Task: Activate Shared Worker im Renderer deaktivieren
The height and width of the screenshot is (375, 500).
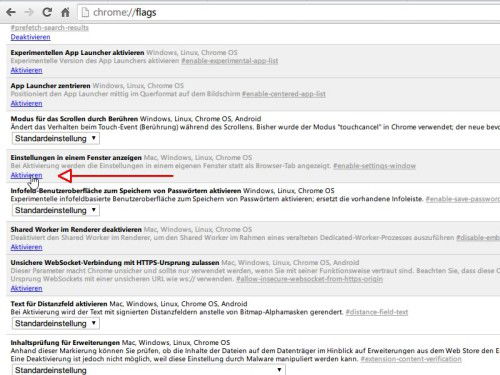Action: (x=26, y=247)
